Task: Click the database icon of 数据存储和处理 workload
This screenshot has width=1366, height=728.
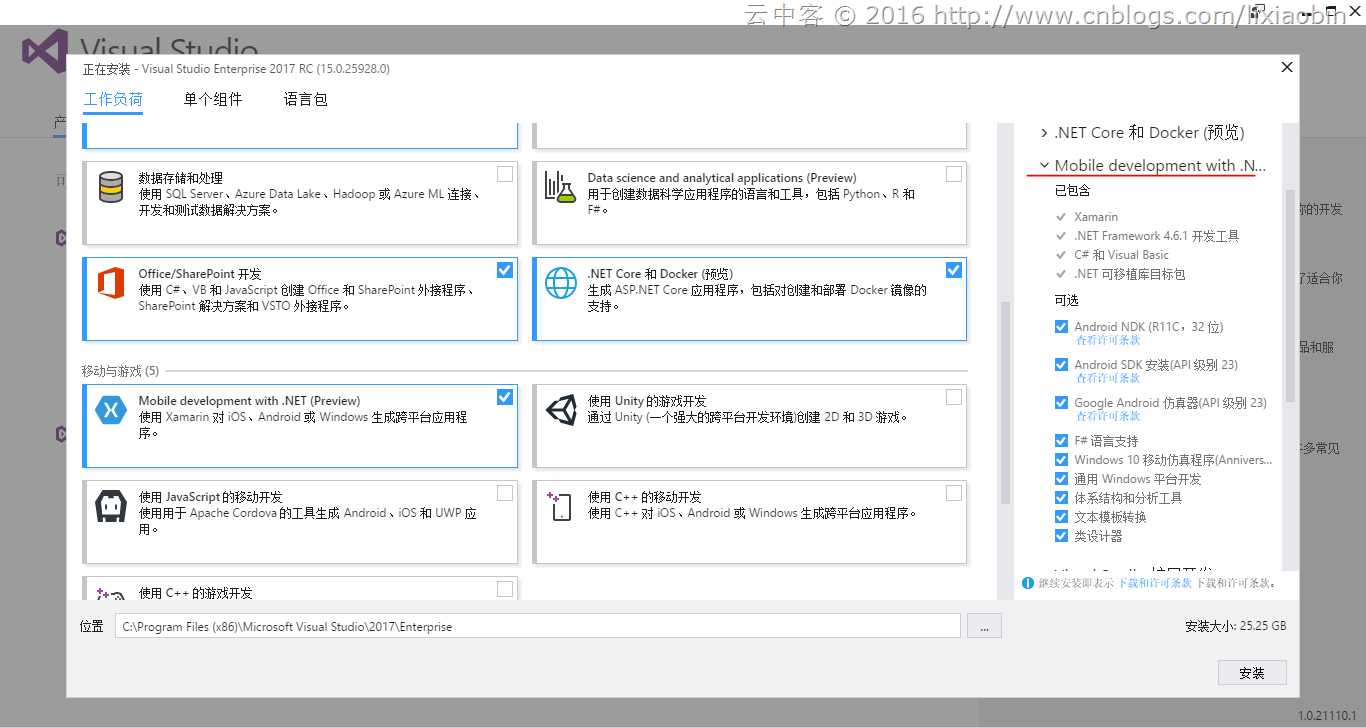Action: [x=111, y=187]
